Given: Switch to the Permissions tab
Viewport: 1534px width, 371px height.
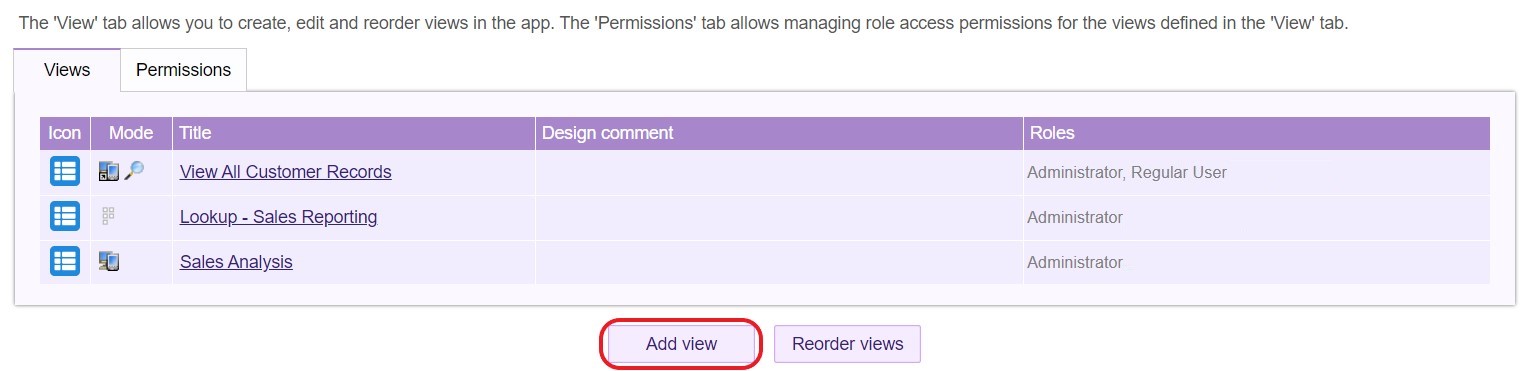Looking at the screenshot, I should point(184,70).
